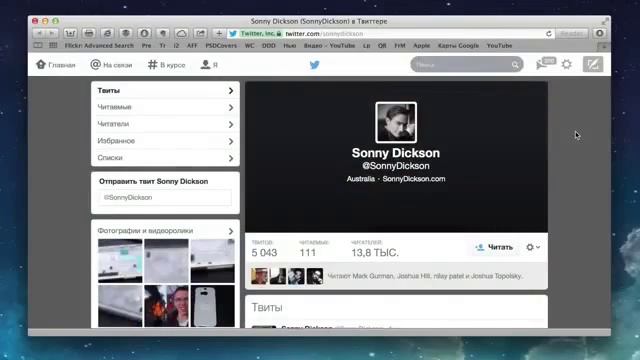
Task: Click the chevron next to Читатели
Action: pyautogui.click(x=231, y=124)
